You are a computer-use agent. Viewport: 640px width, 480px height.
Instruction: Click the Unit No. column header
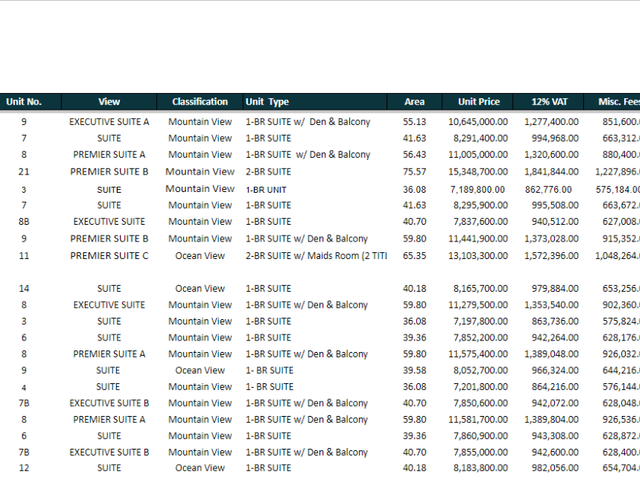pyautogui.click(x=24, y=102)
